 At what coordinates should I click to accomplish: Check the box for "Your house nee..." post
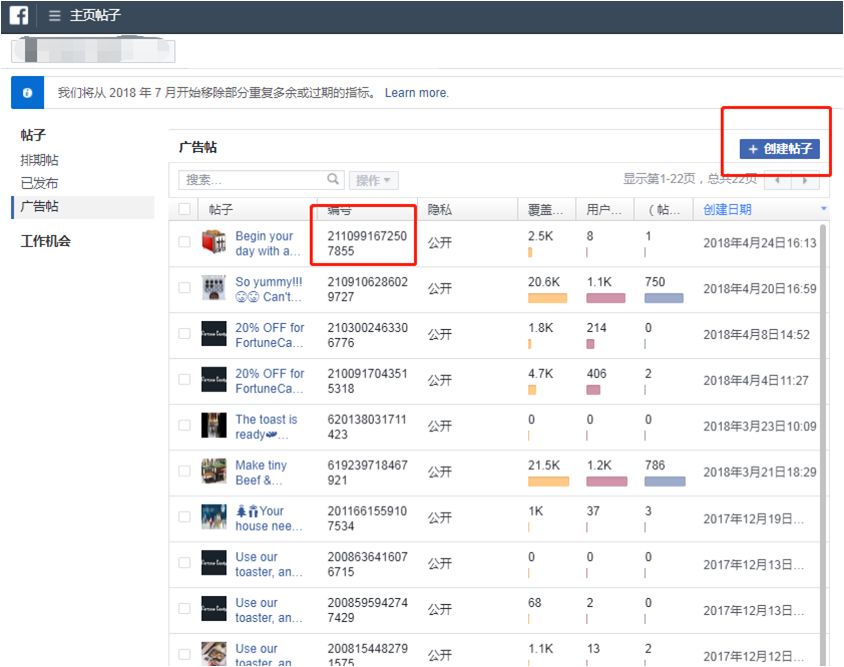(184, 516)
